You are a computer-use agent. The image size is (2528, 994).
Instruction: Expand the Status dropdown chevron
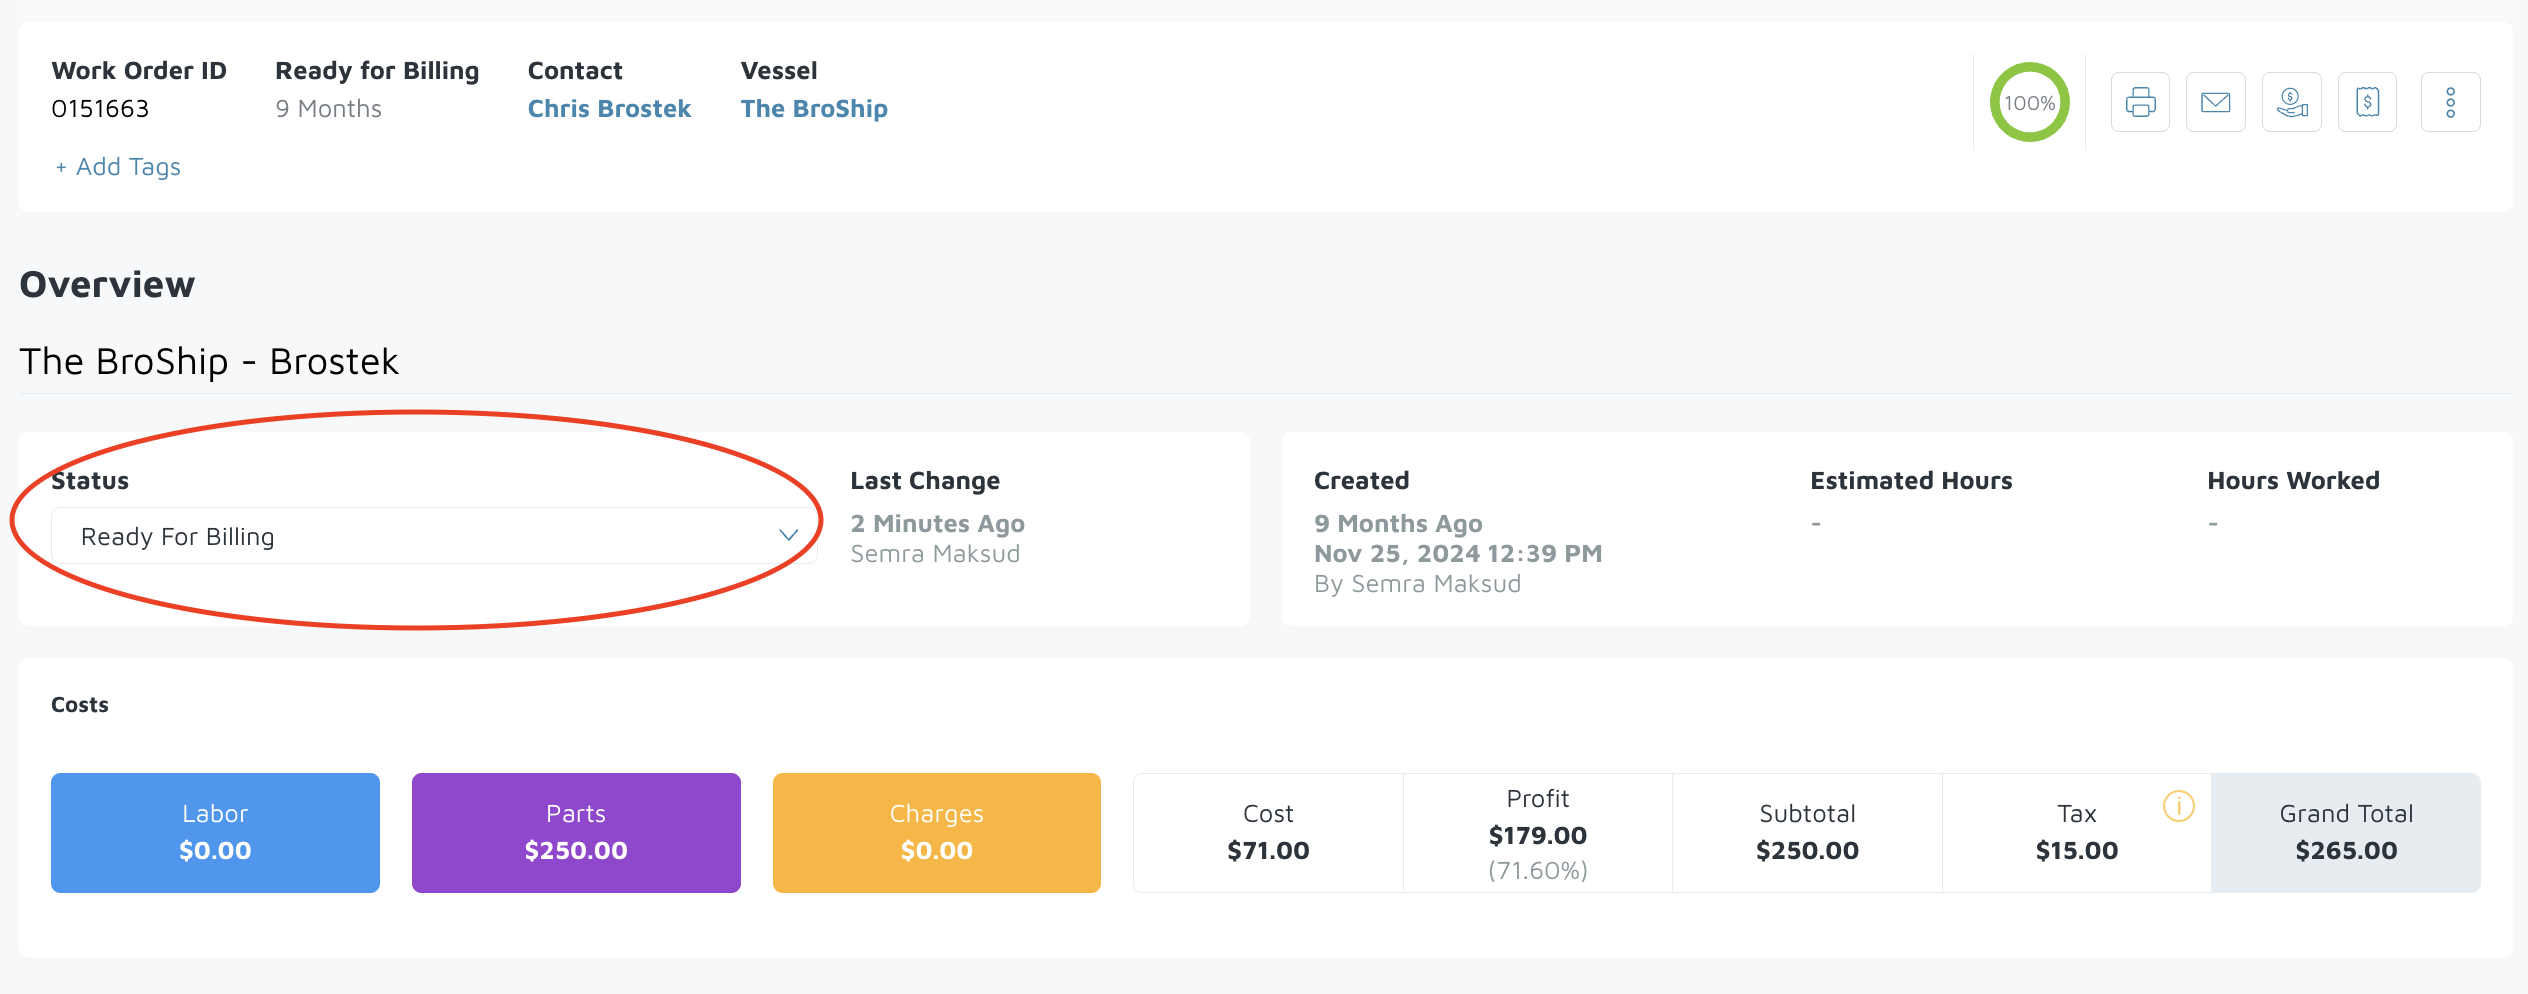click(788, 536)
